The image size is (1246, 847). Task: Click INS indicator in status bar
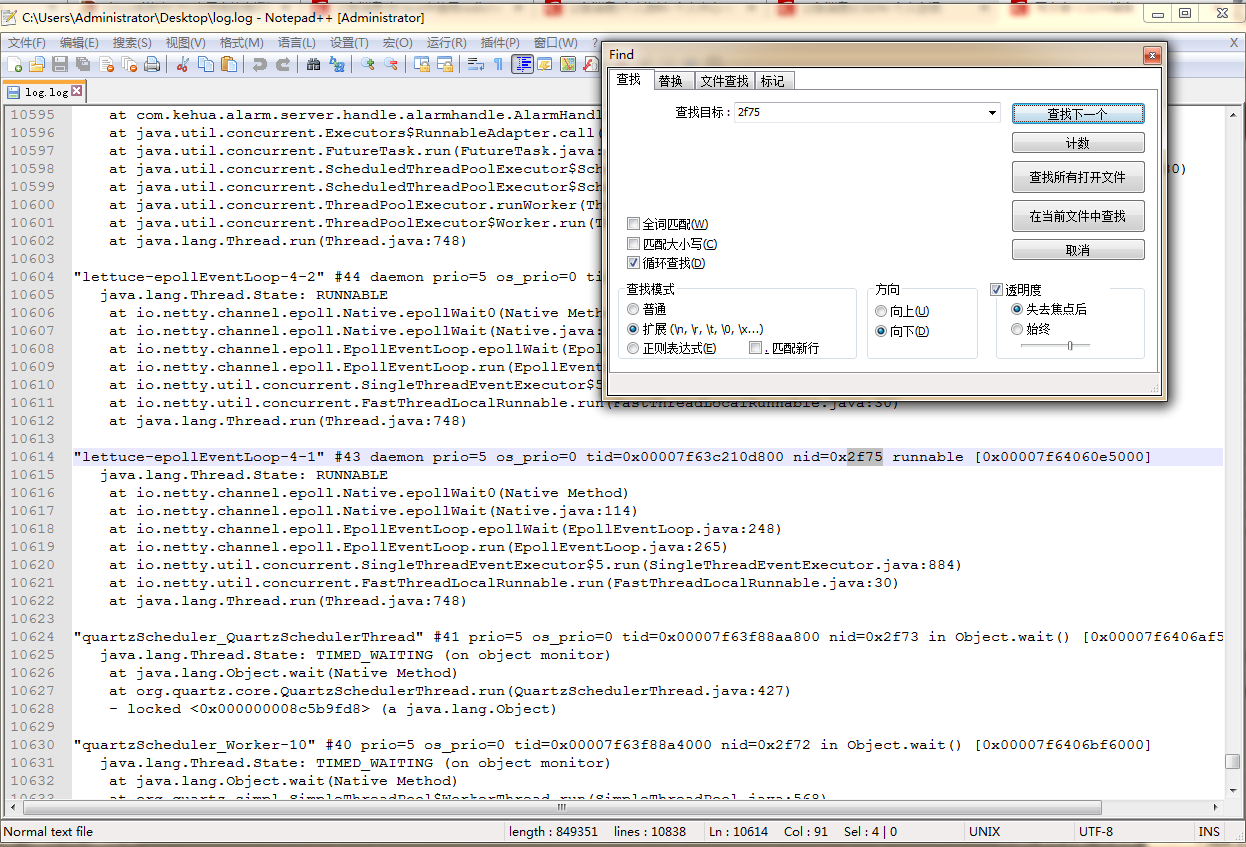click(1209, 831)
